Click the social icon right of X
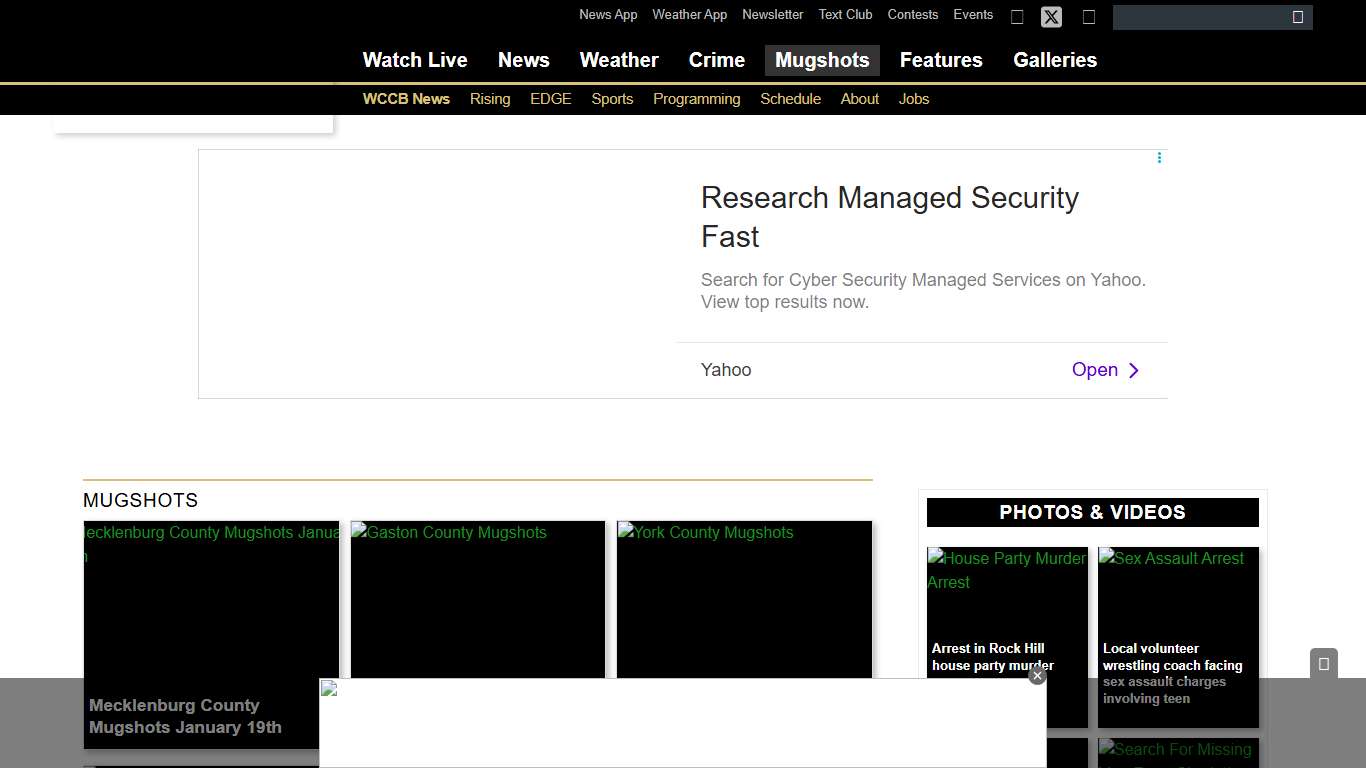 tap(1089, 17)
